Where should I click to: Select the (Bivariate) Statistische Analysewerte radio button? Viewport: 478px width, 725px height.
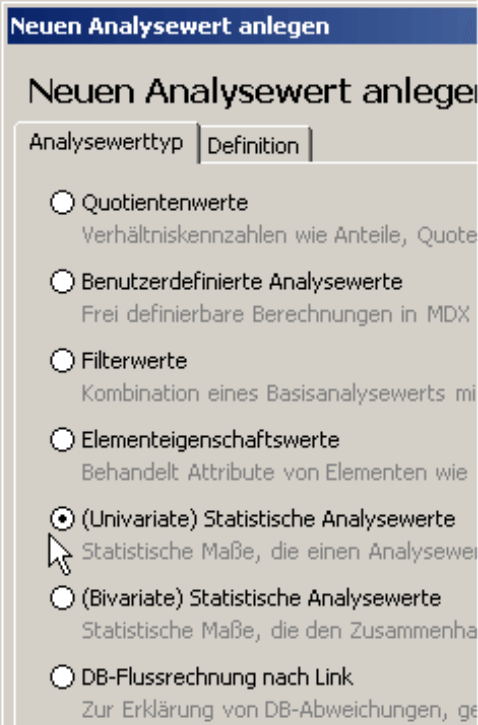pos(62,598)
